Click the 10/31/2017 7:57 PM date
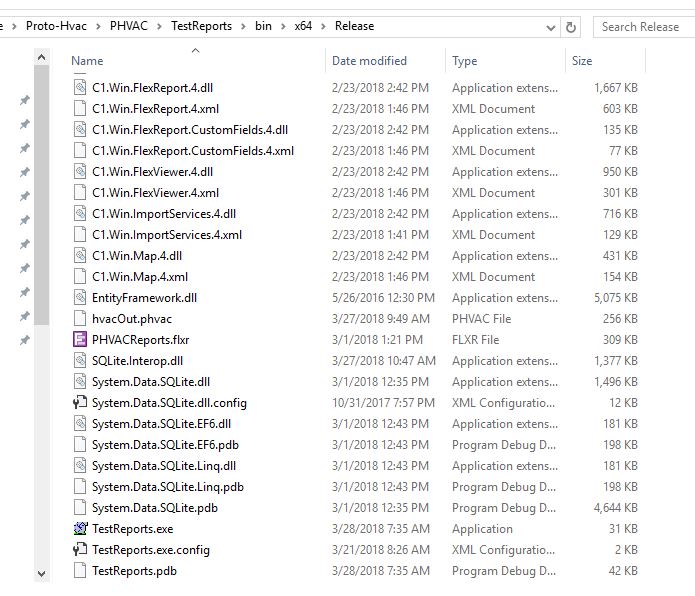695x596 pixels. click(383, 403)
